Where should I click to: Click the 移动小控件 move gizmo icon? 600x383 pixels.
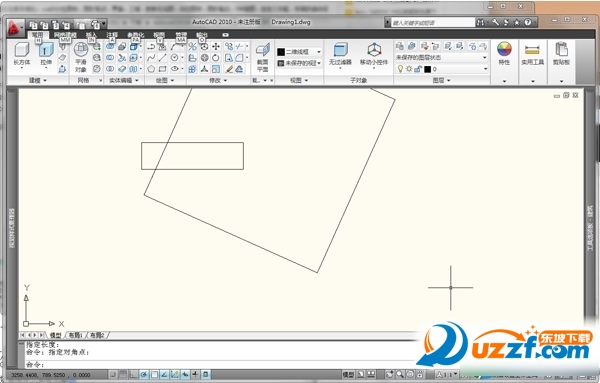[374, 54]
